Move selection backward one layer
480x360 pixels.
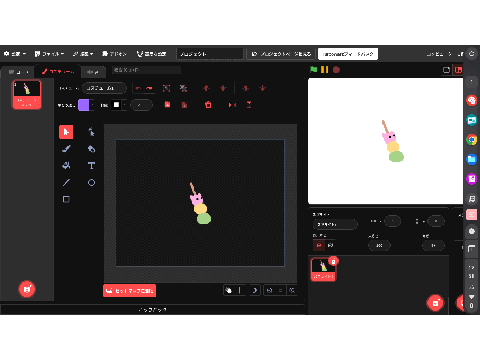point(223,88)
